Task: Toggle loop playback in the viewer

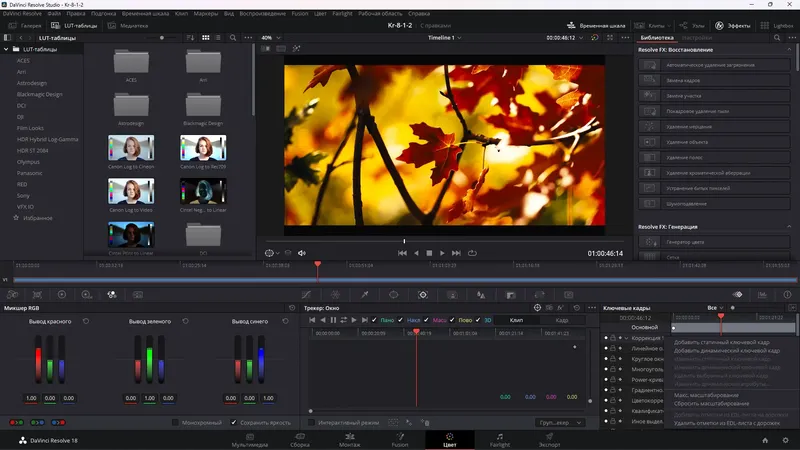Action: 472,253
